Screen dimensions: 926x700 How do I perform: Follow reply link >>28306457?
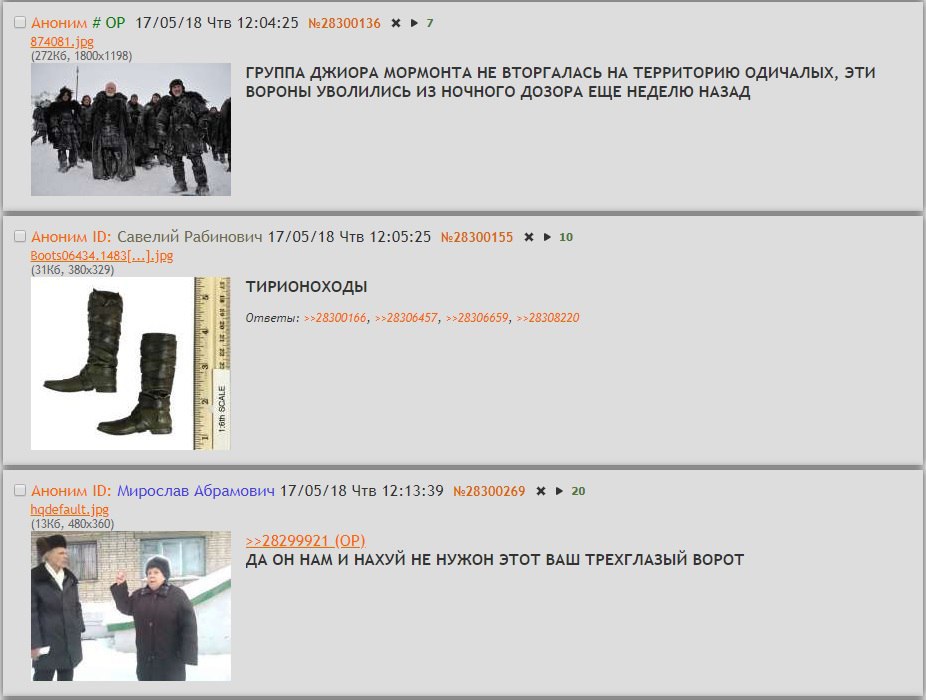[x=406, y=318]
